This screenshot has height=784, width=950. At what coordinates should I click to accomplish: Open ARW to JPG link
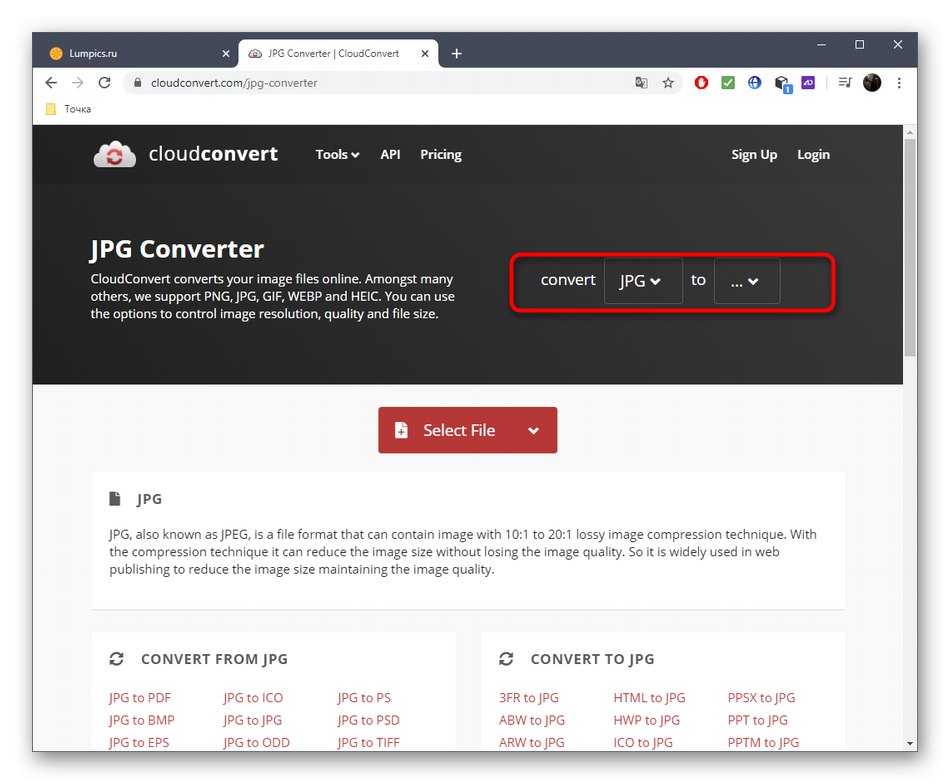click(532, 743)
